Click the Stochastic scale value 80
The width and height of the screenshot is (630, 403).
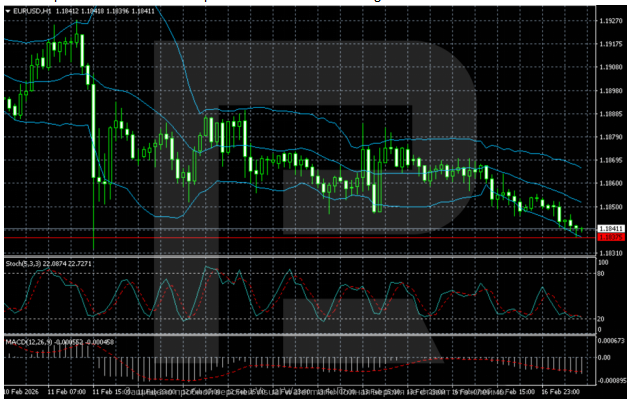603,273
